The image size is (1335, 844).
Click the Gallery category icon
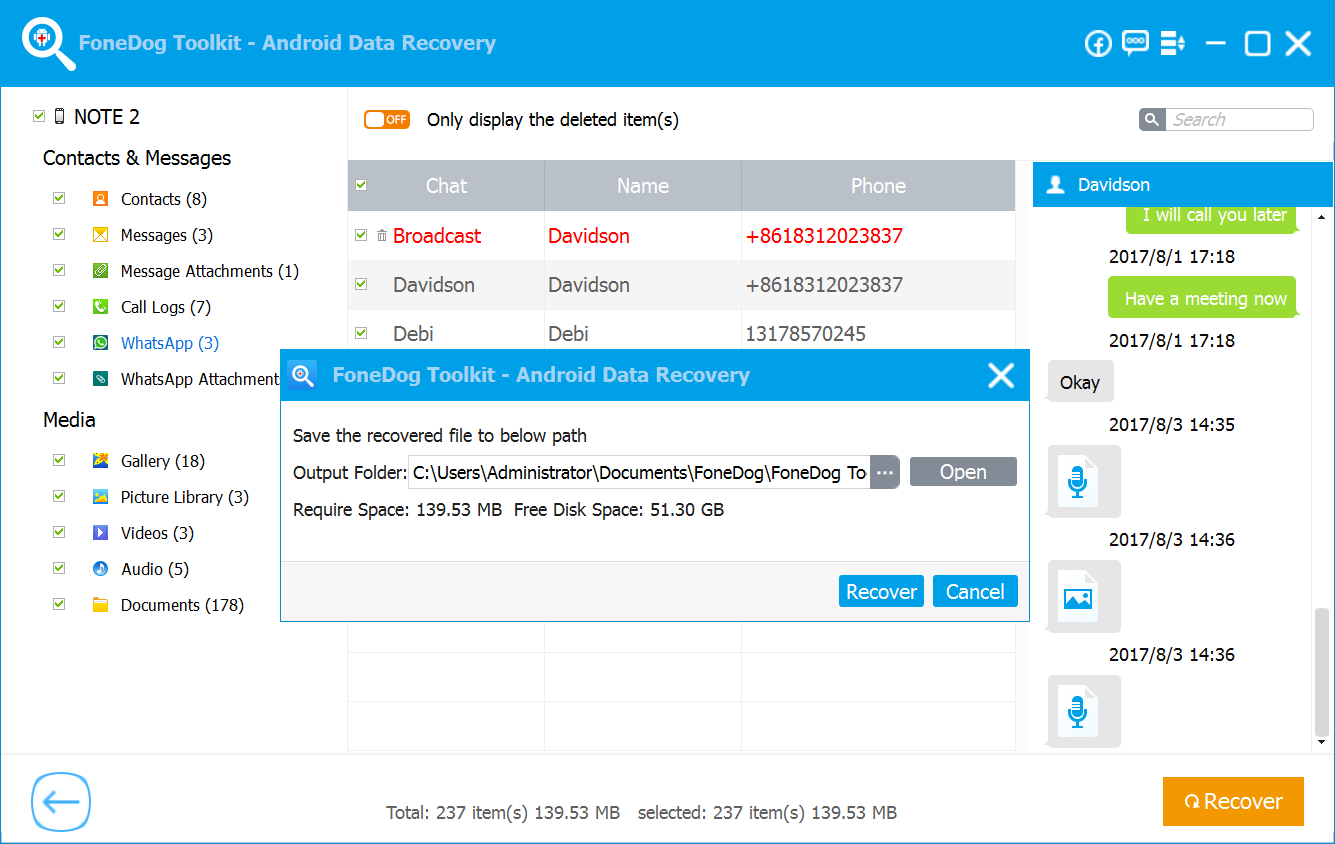pos(100,461)
